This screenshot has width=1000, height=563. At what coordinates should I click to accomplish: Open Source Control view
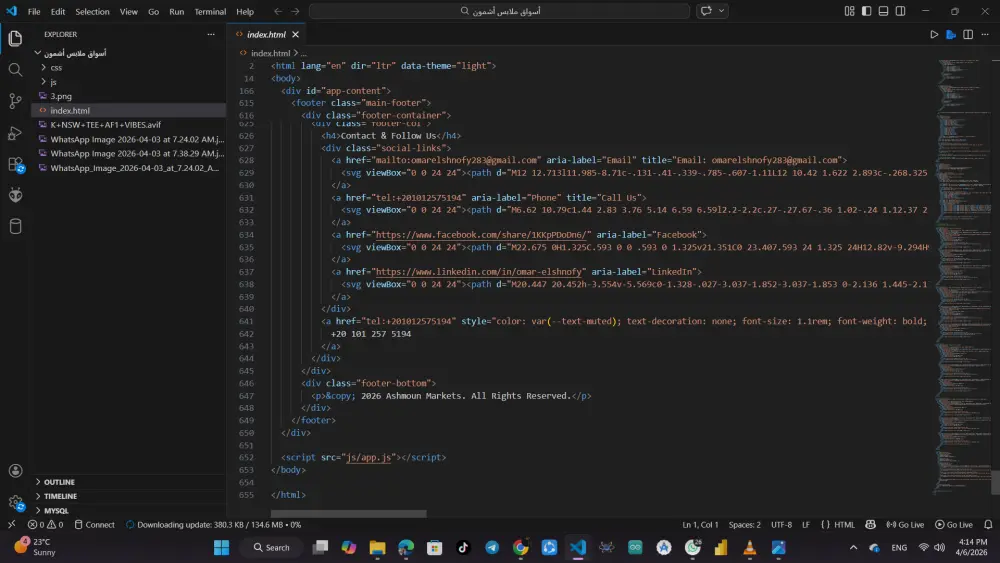click(15, 101)
